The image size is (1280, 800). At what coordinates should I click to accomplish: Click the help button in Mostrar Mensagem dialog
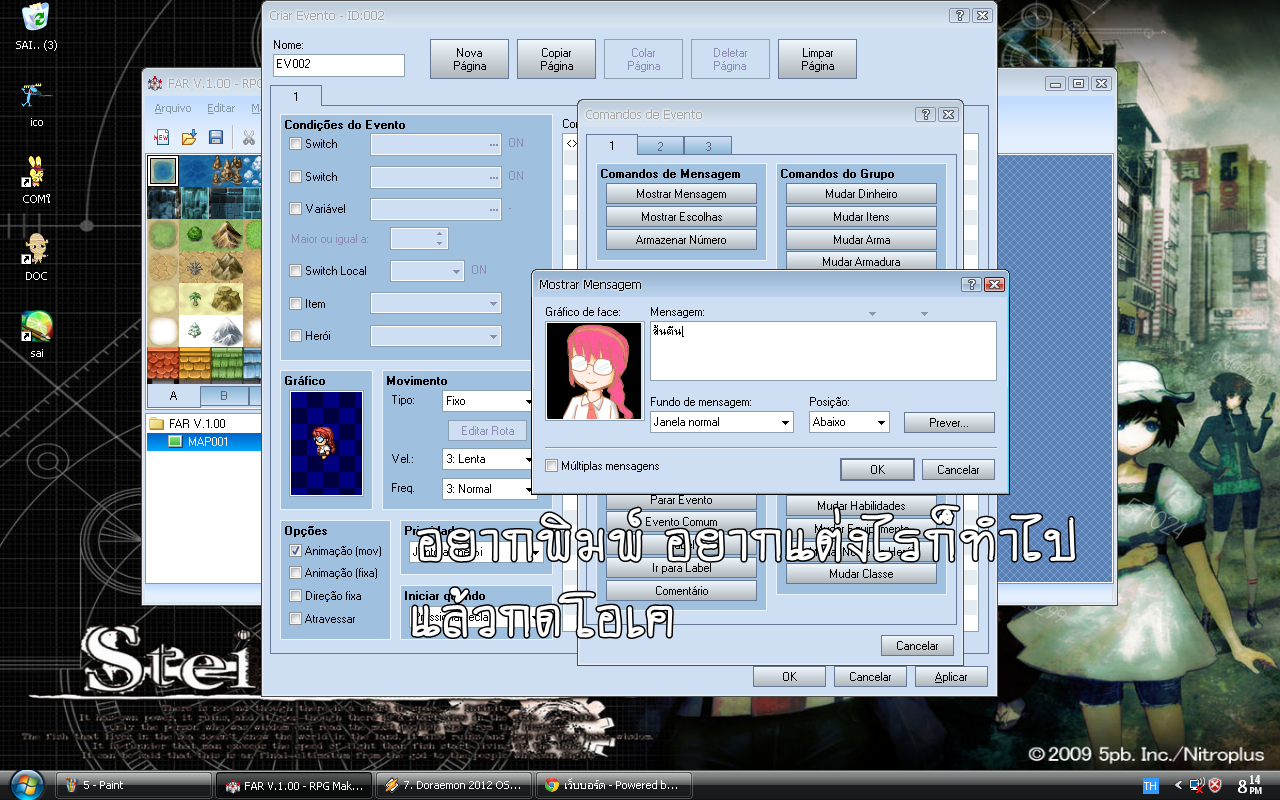coord(971,284)
